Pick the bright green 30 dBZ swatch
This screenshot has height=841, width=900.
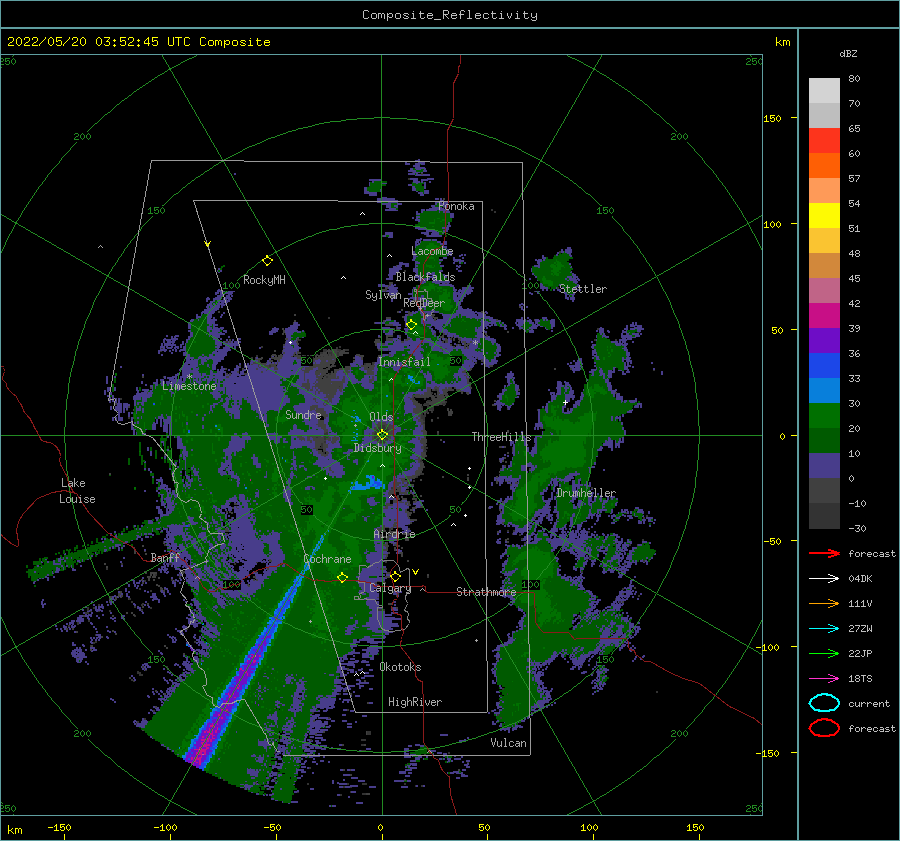point(824,415)
